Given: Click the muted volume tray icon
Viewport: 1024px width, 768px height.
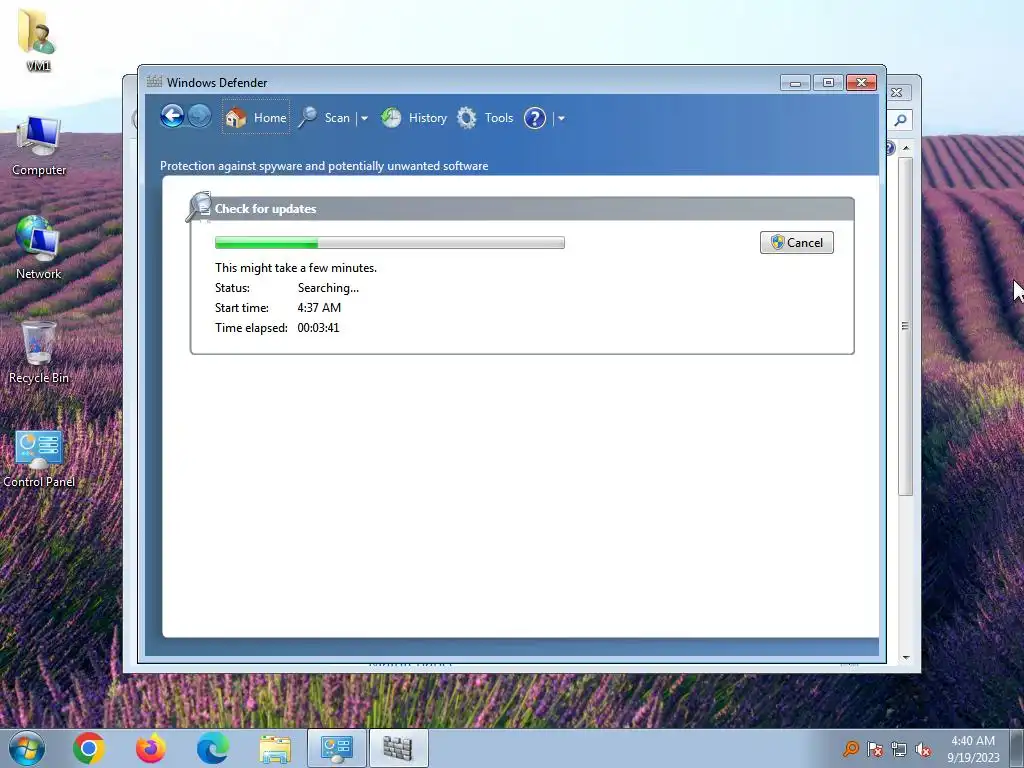Looking at the screenshot, I should pyautogui.click(x=923, y=749).
